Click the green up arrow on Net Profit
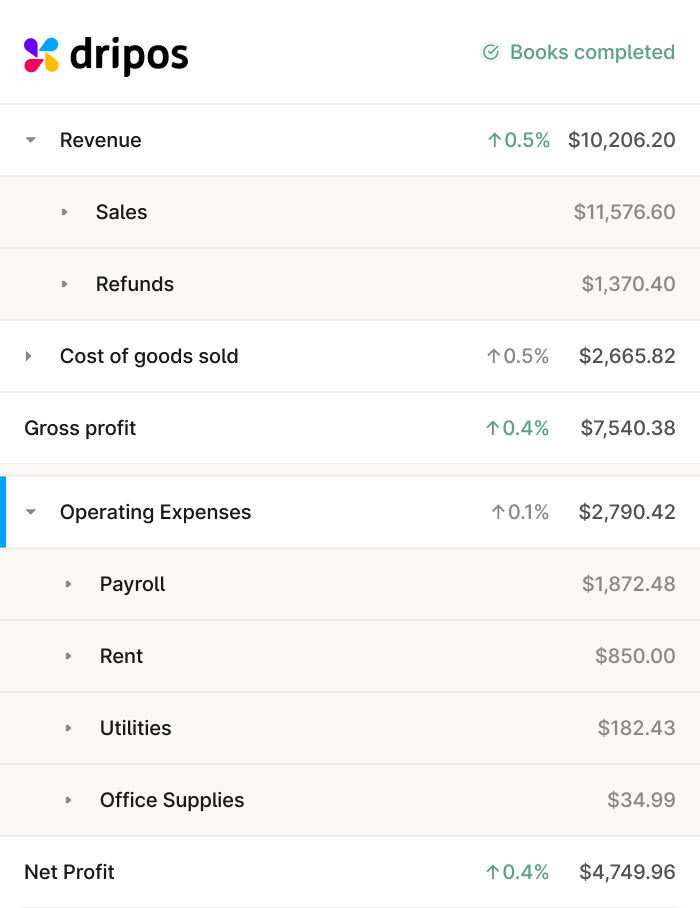Screen dimensions: 700x908 [492, 873]
